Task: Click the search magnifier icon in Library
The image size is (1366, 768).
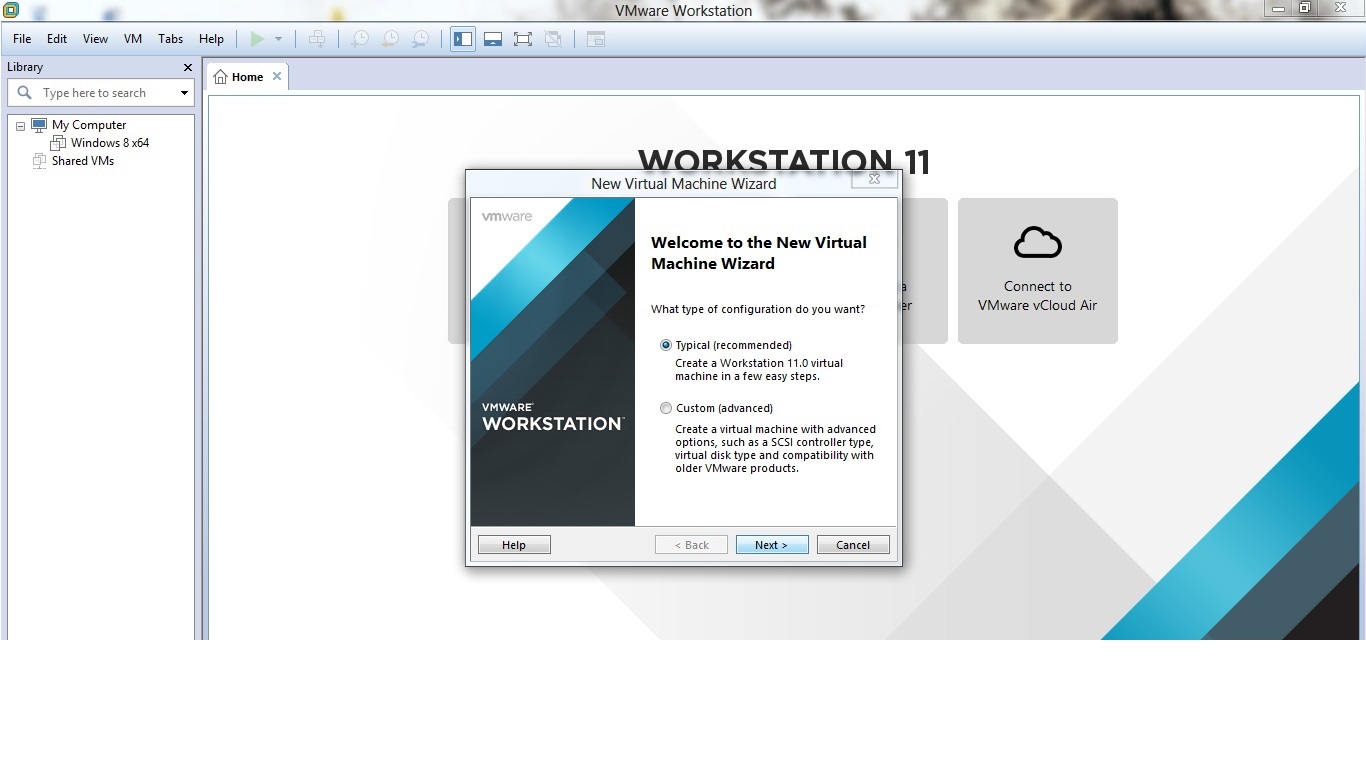Action: coord(25,93)
